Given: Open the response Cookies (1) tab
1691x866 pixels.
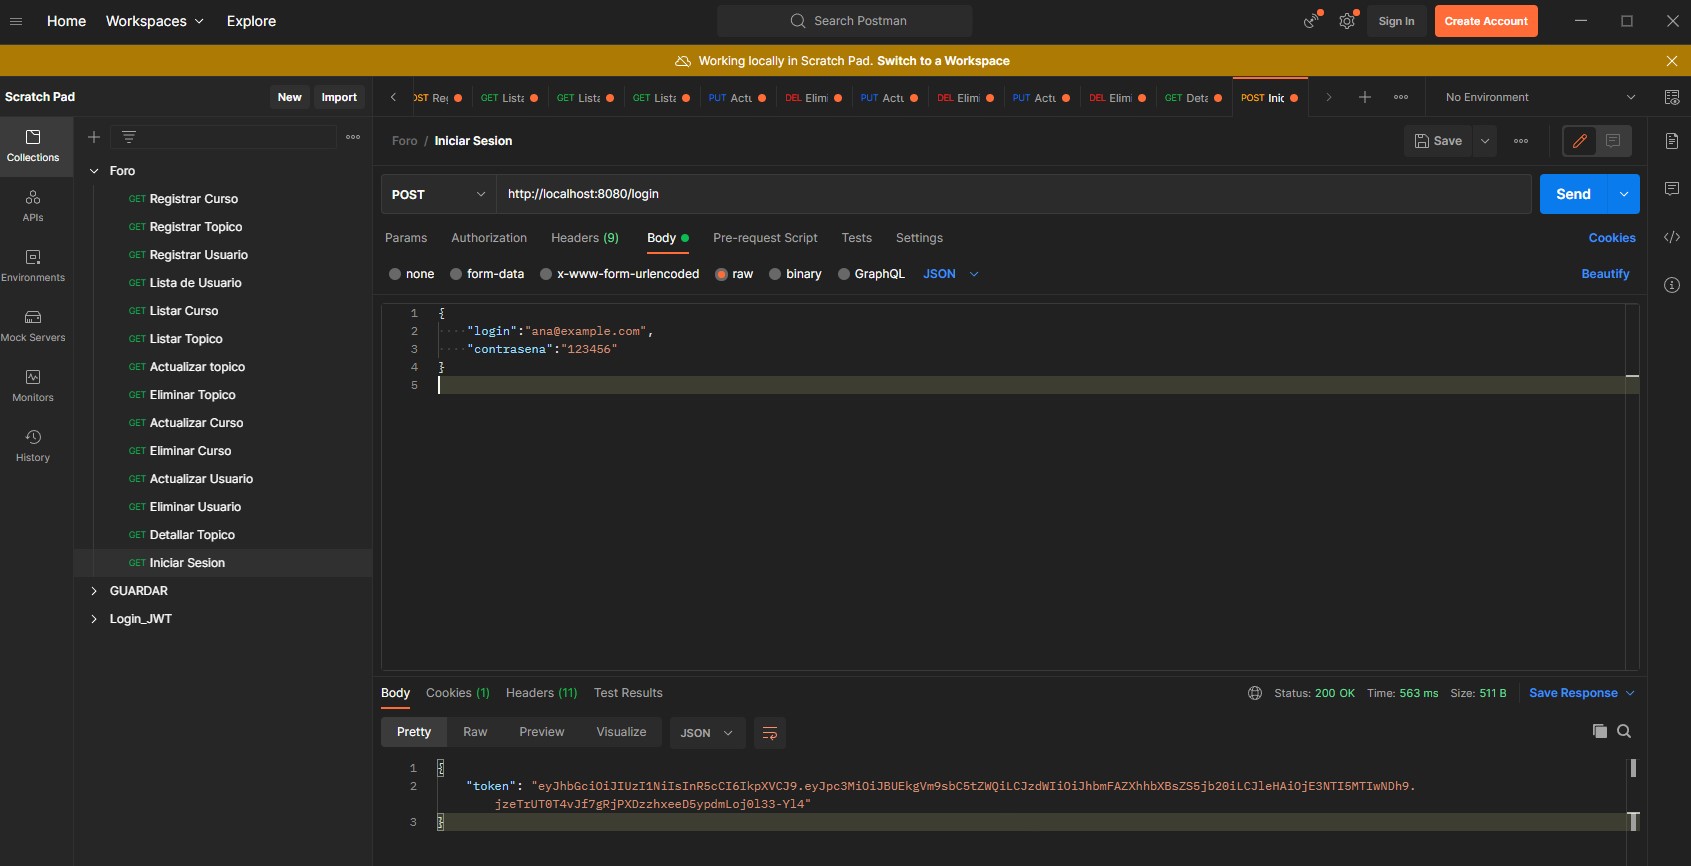Looking at the screenshot, I should point(458,693).
